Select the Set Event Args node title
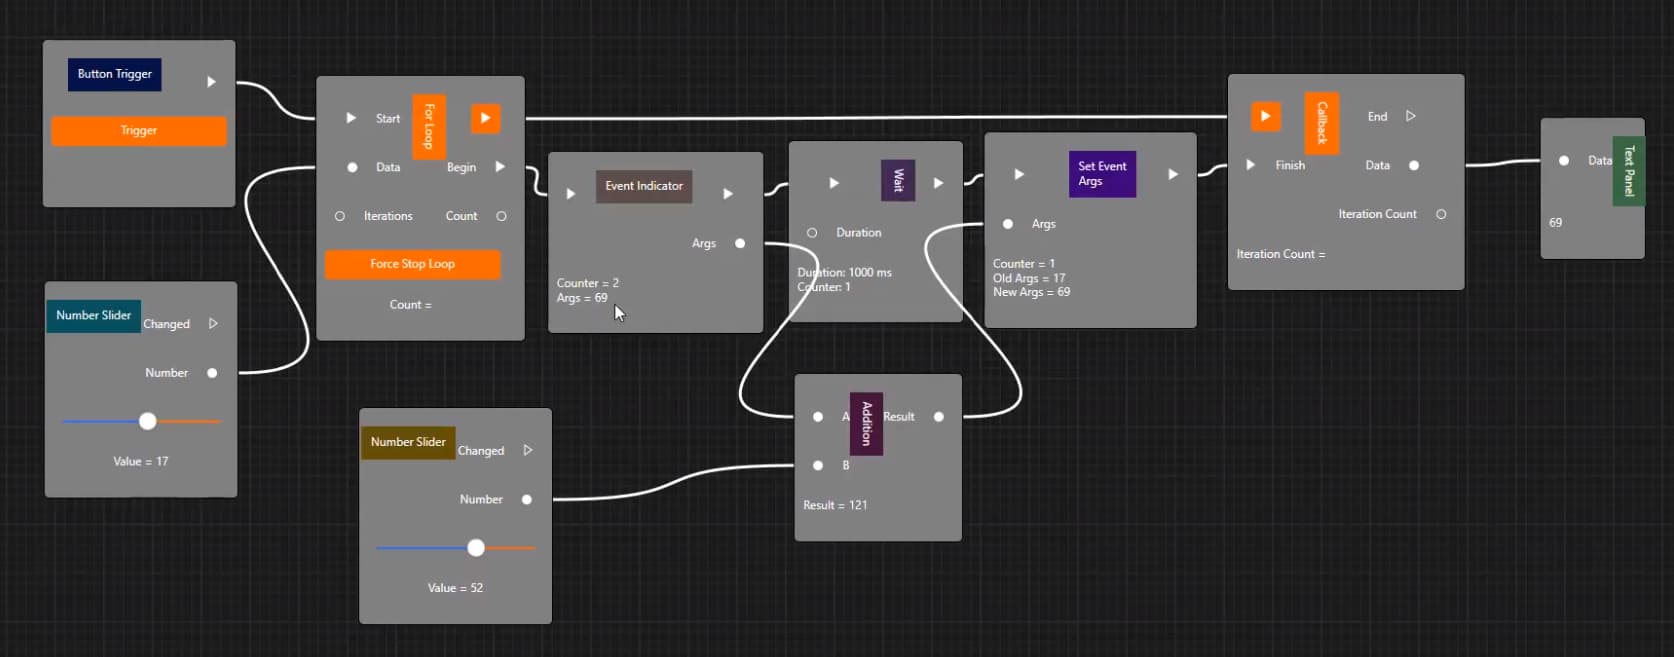This screenshot has width=1674, height=657. [1102, 174]
